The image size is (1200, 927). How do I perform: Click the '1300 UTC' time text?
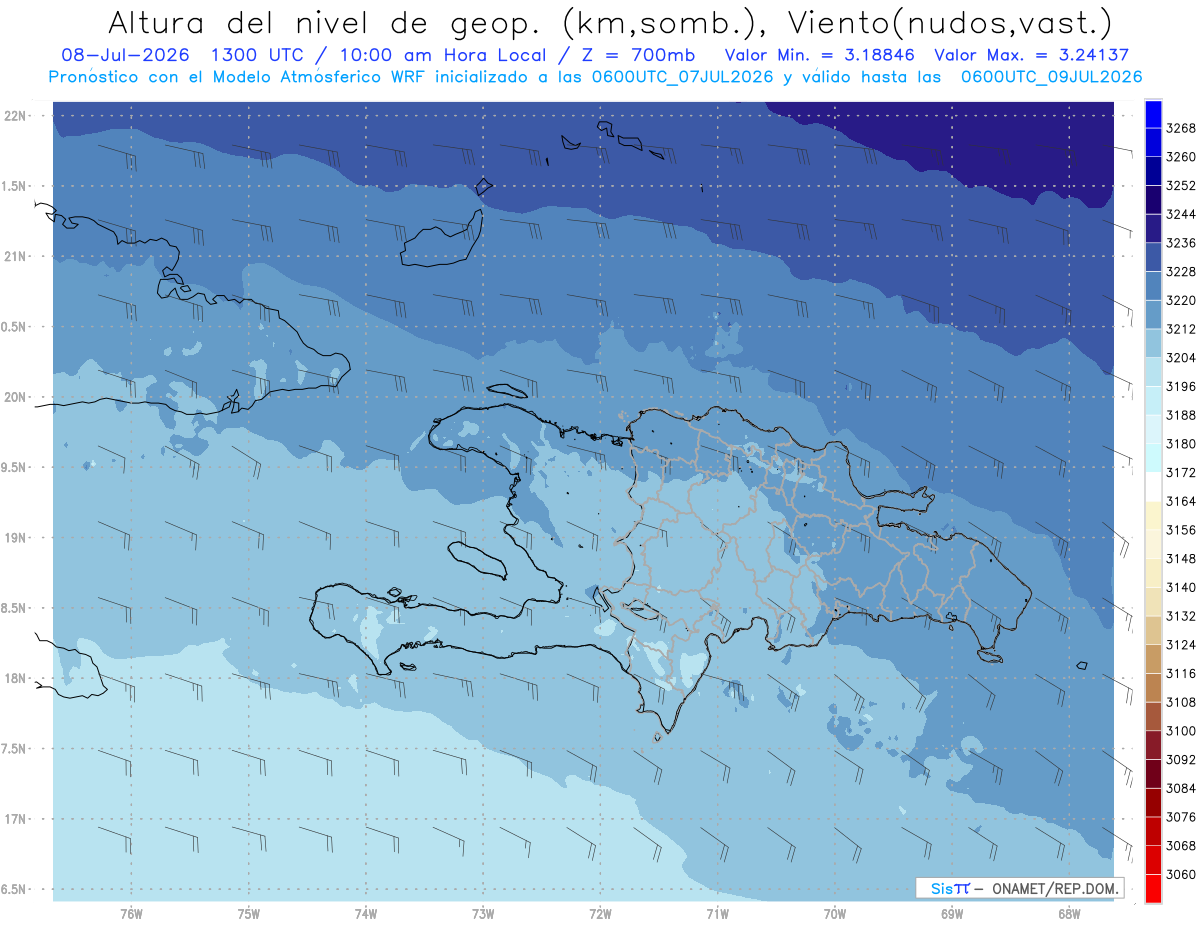click(259, 56)
